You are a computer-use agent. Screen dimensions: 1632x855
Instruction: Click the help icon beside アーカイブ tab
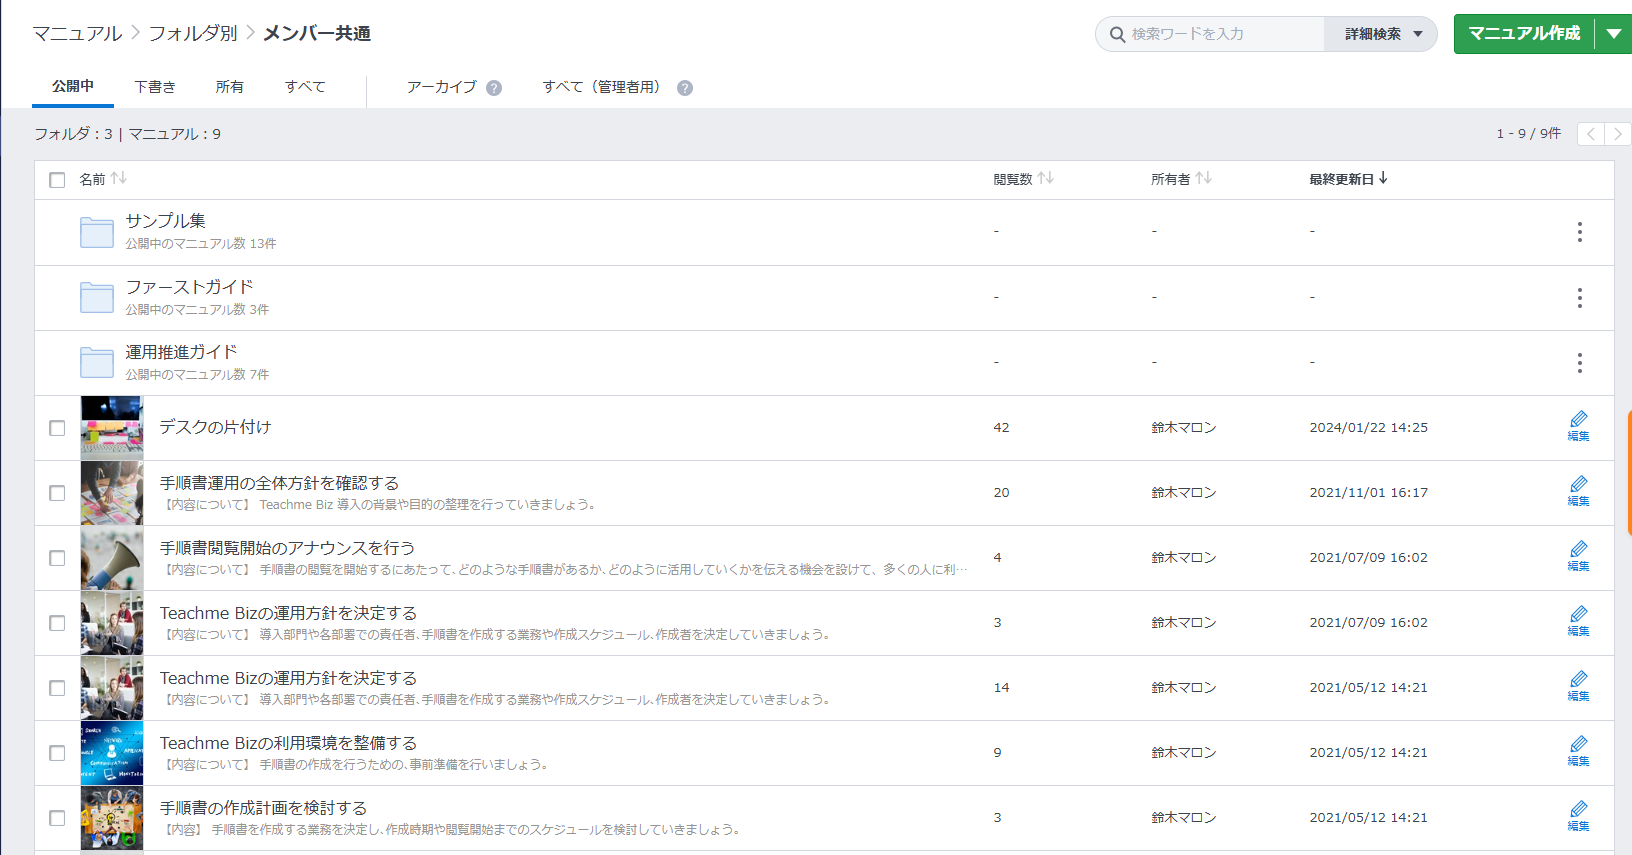coord(494,88)
